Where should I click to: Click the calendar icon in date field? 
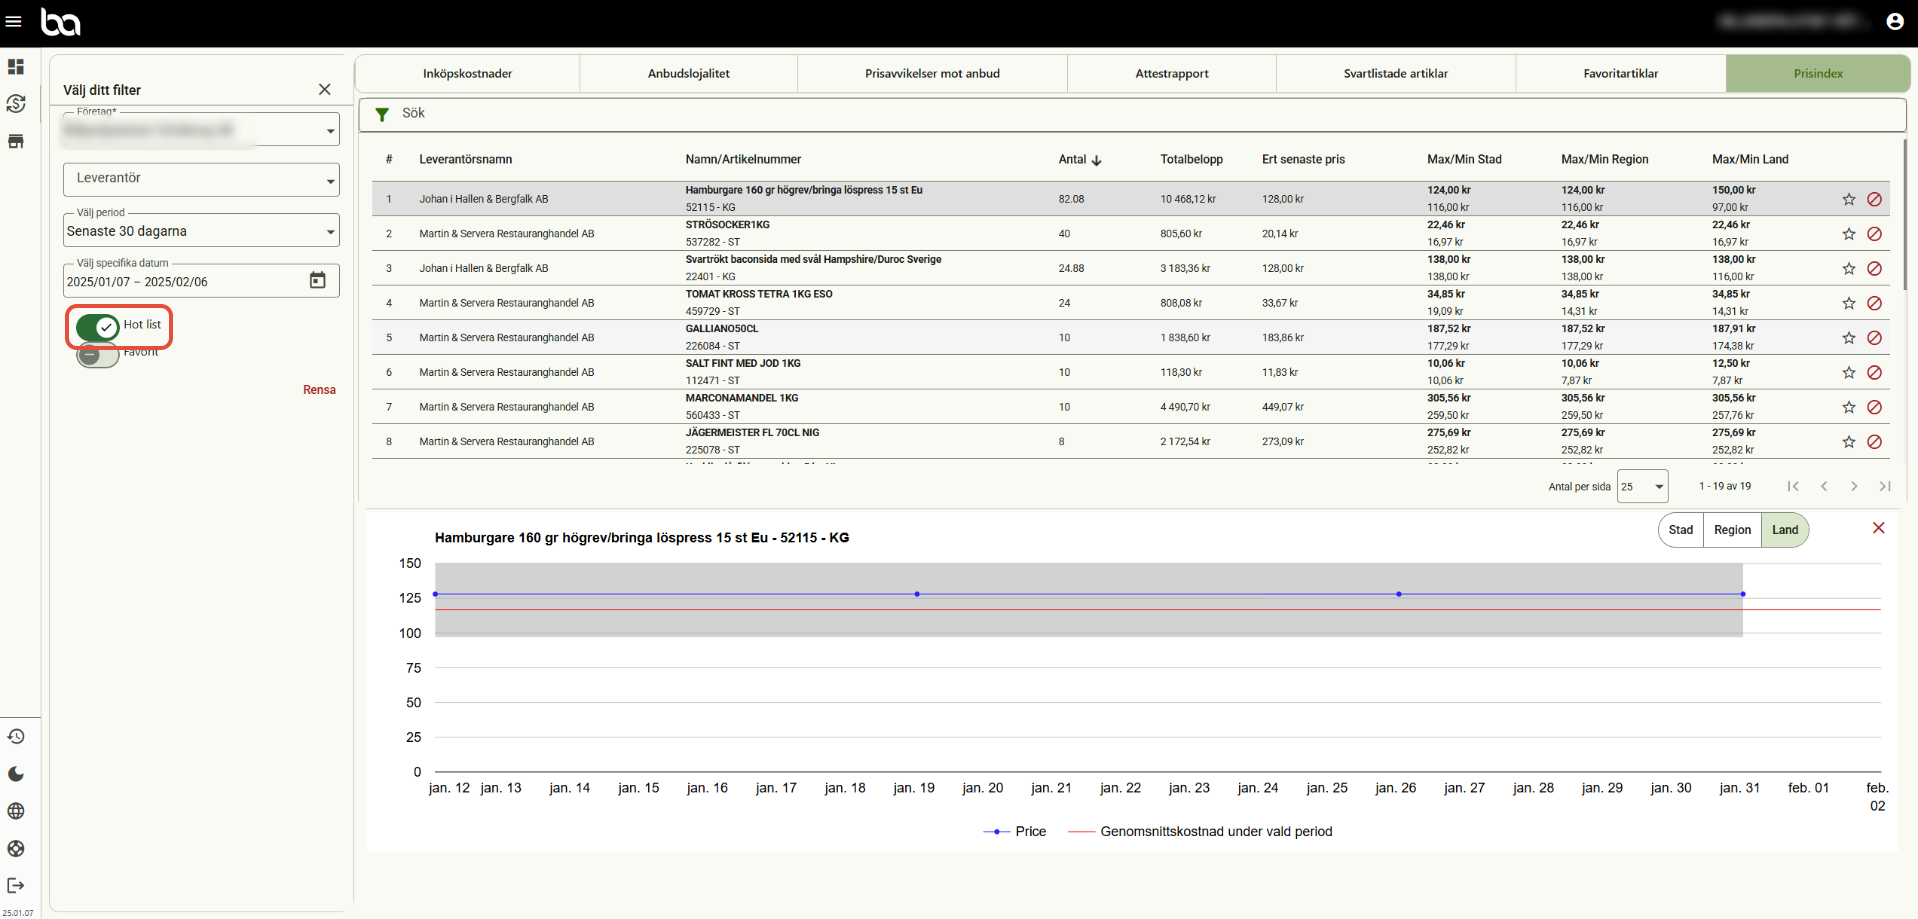(x=317, y=281)
